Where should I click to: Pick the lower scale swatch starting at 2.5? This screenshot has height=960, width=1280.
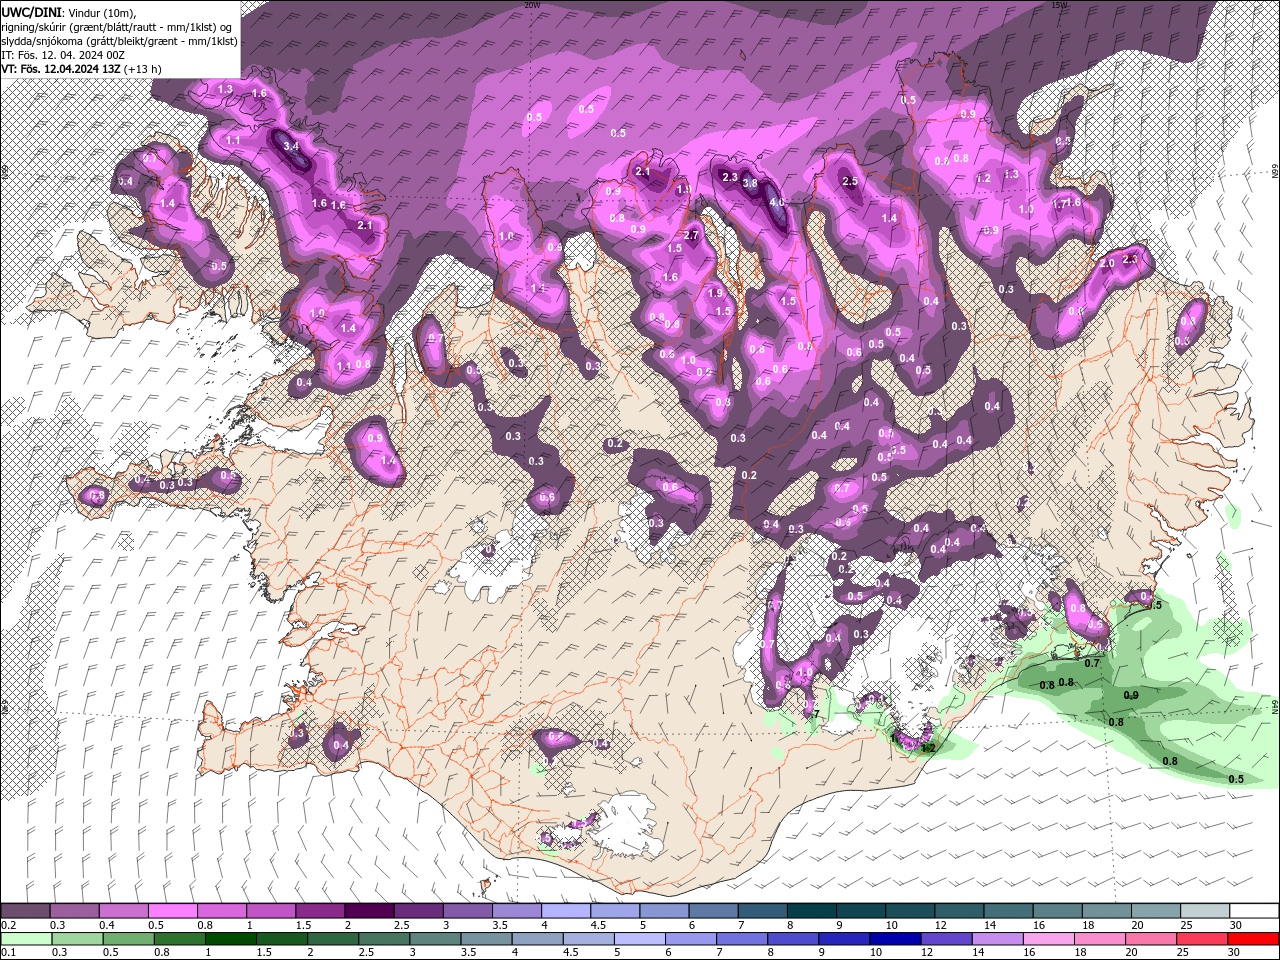[383, 939]
